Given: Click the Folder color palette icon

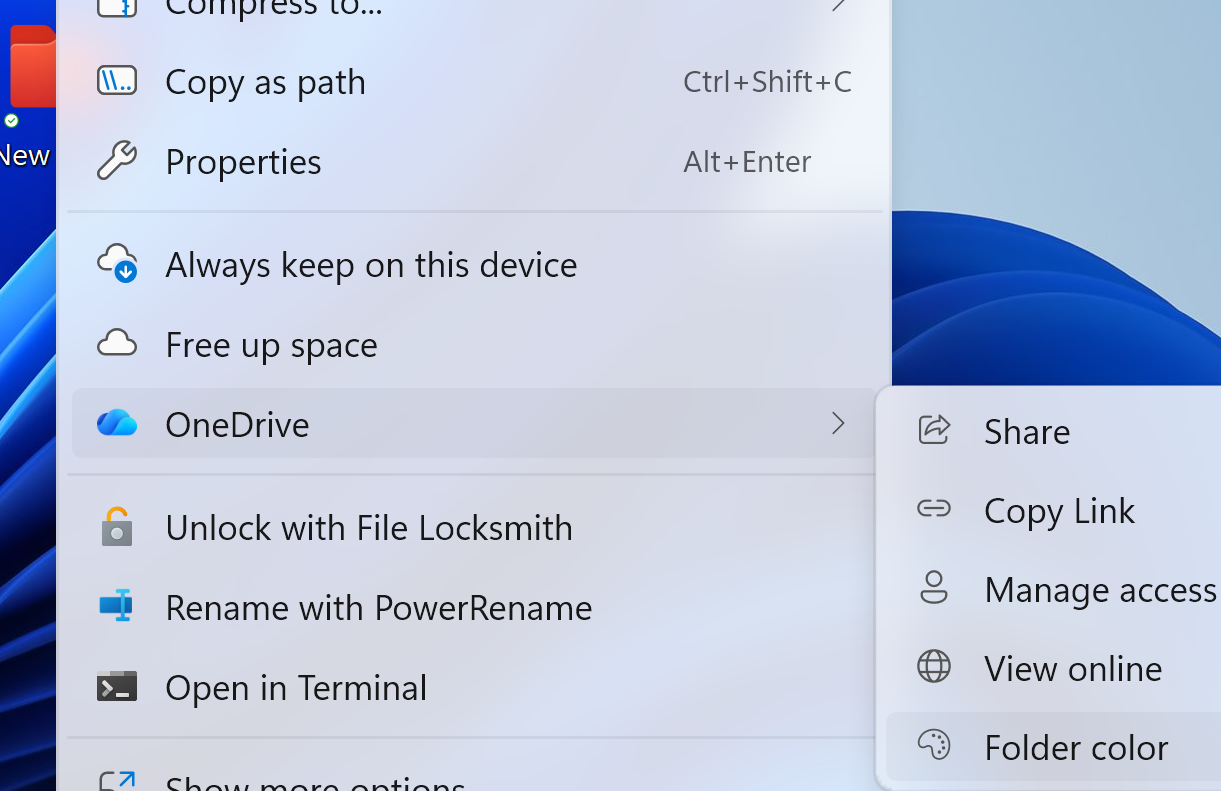Looking at the screenshot, I should point(934,746).
